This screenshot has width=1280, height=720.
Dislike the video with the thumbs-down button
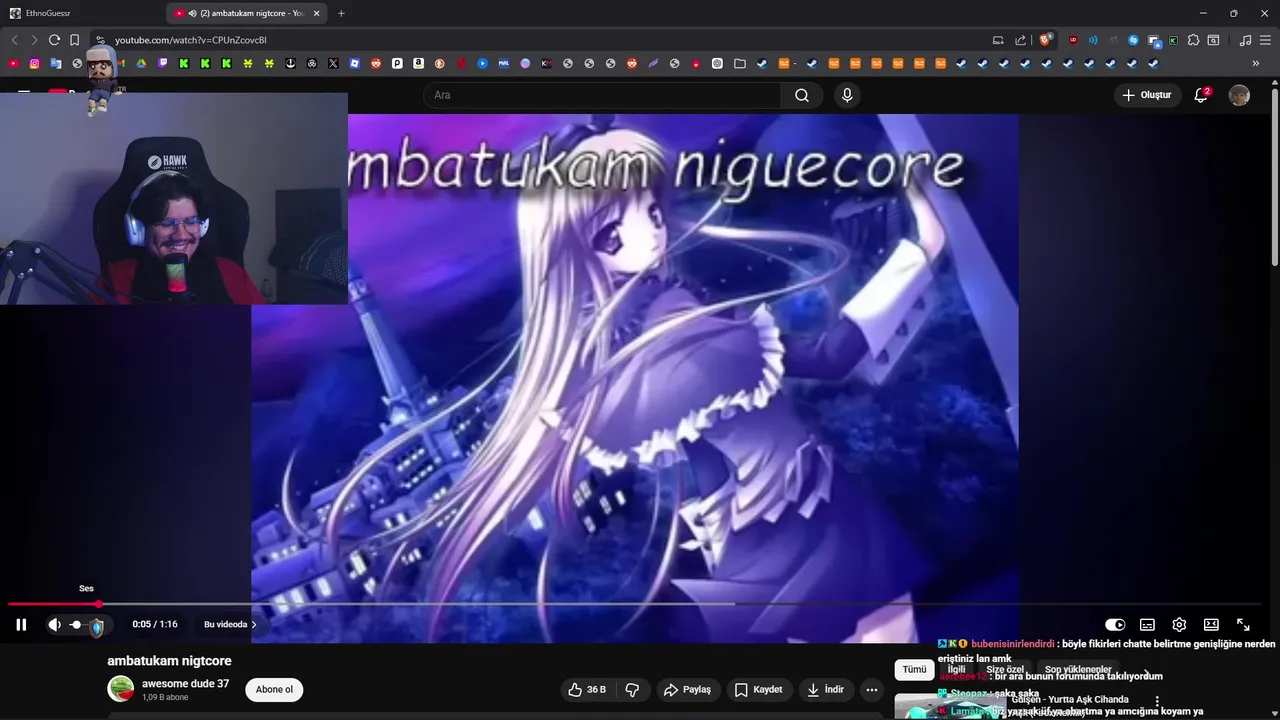coord(632,689)
